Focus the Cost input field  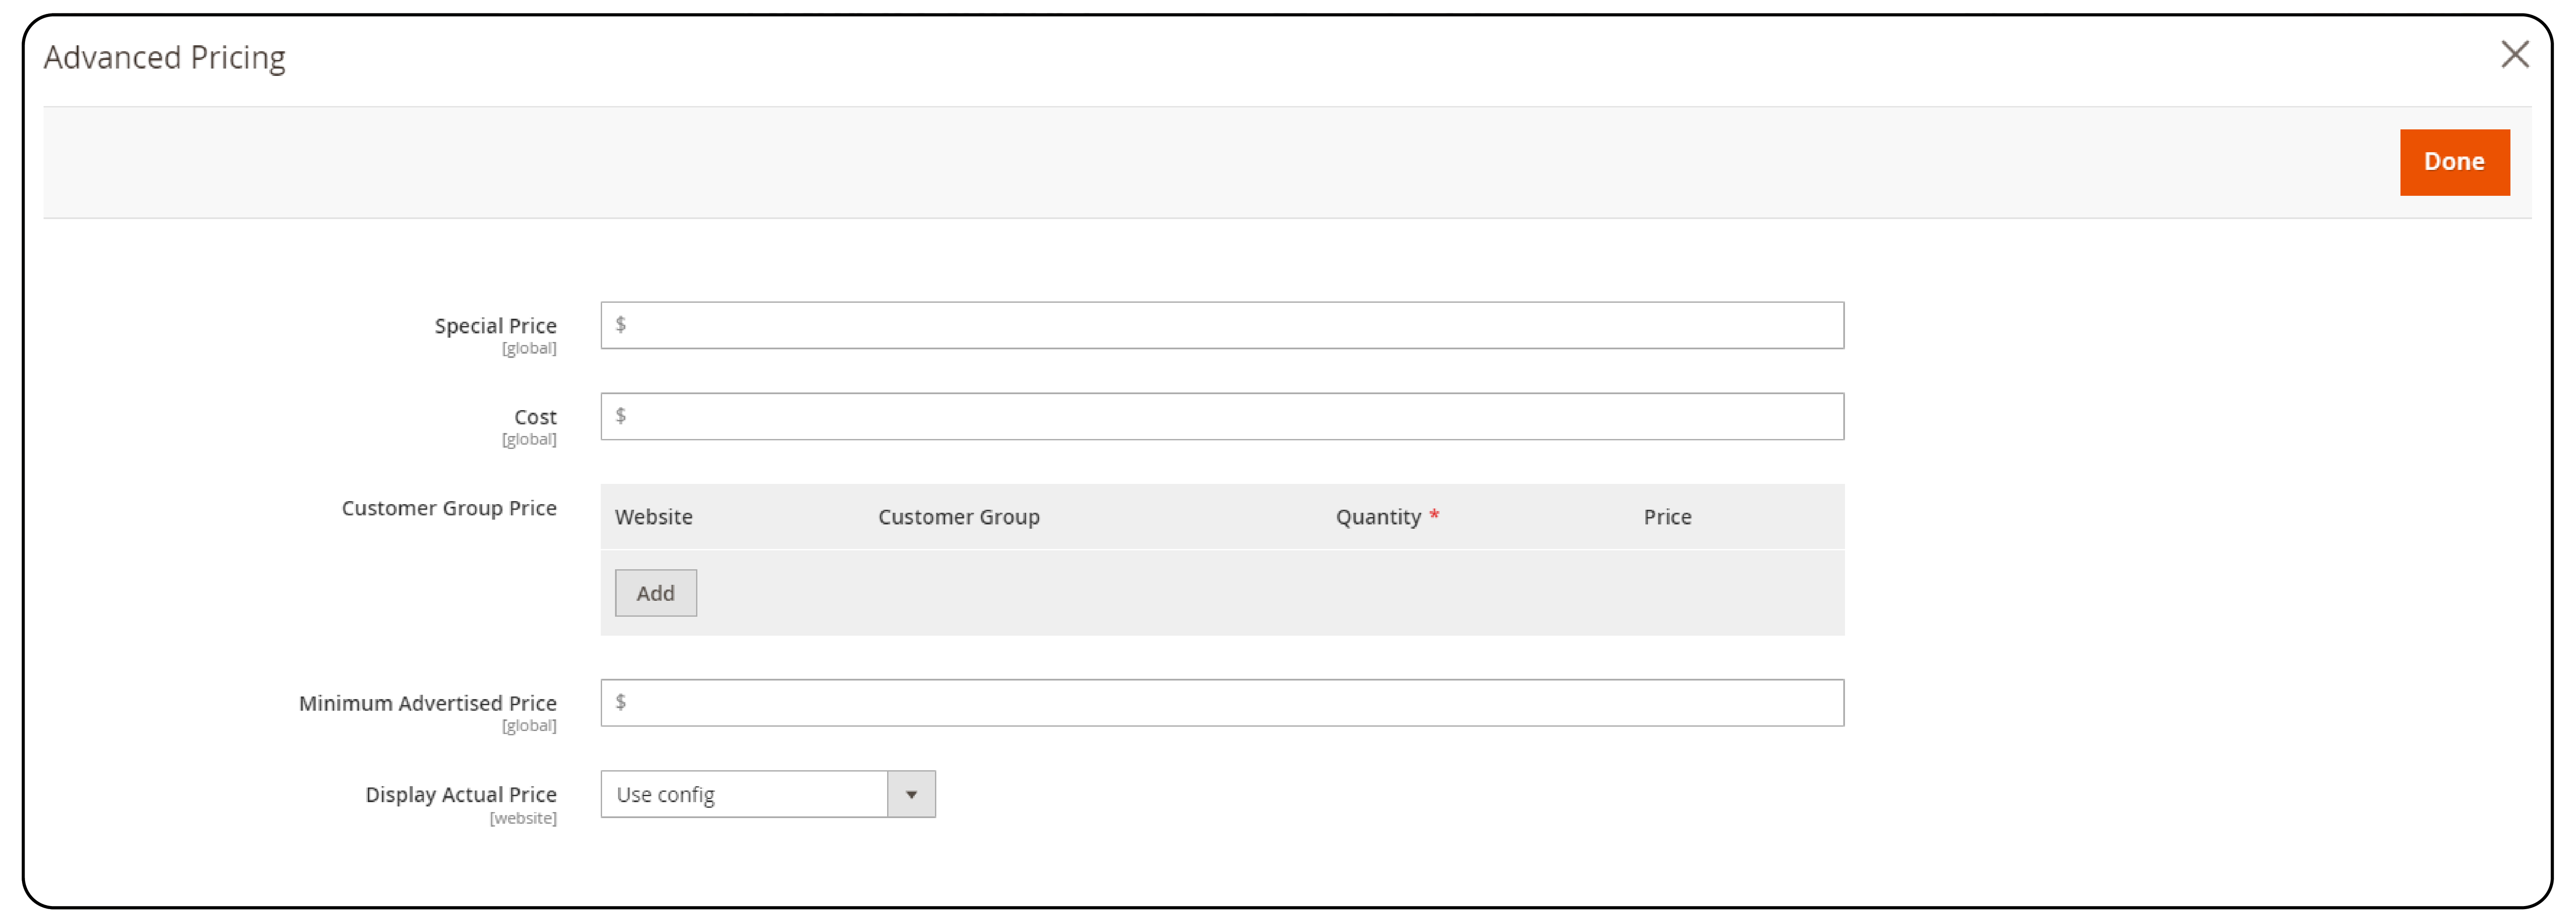(1222, 416)
